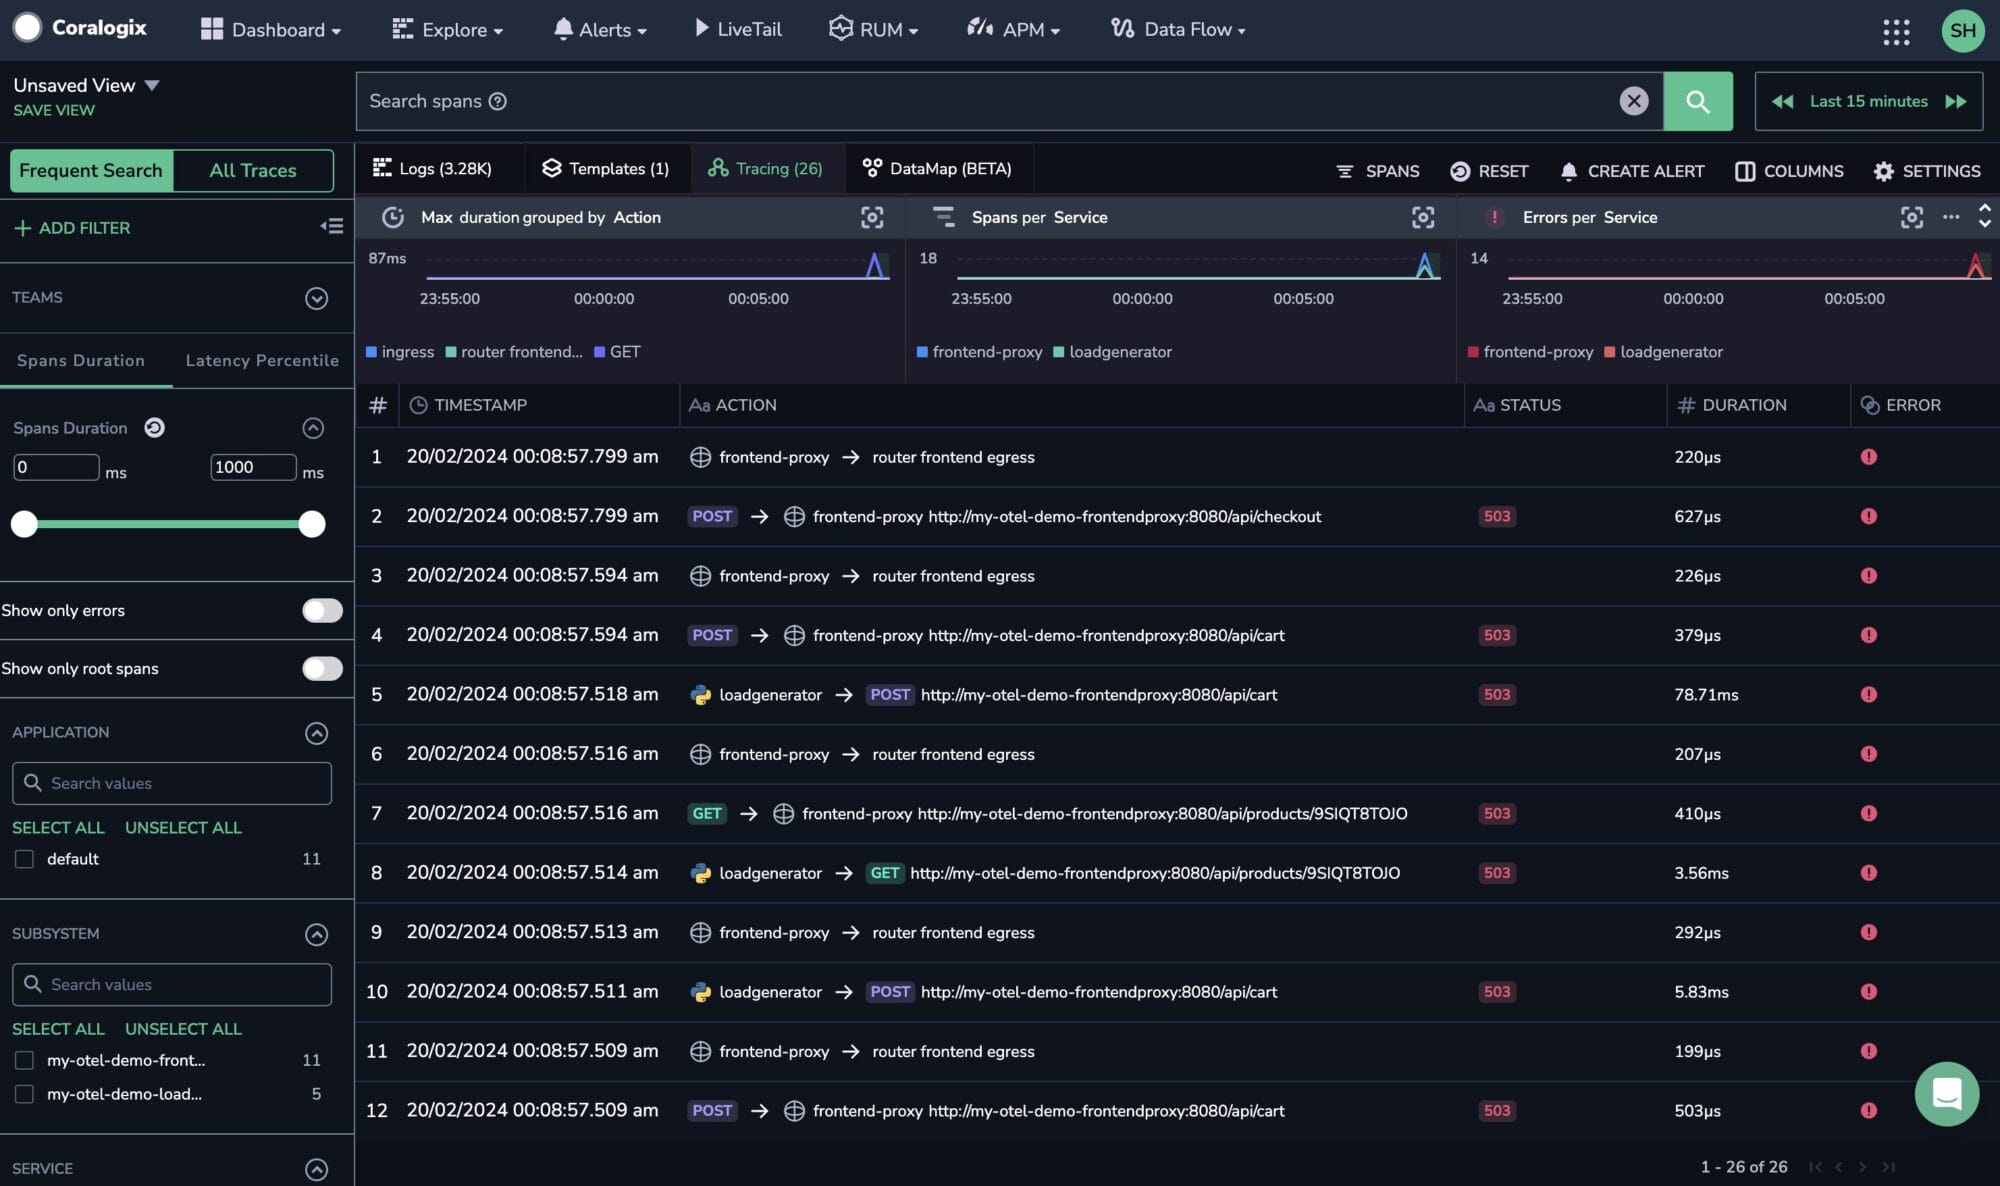Check the my-otel-demo-load subsystem checkbox

tap(24, 1094)
